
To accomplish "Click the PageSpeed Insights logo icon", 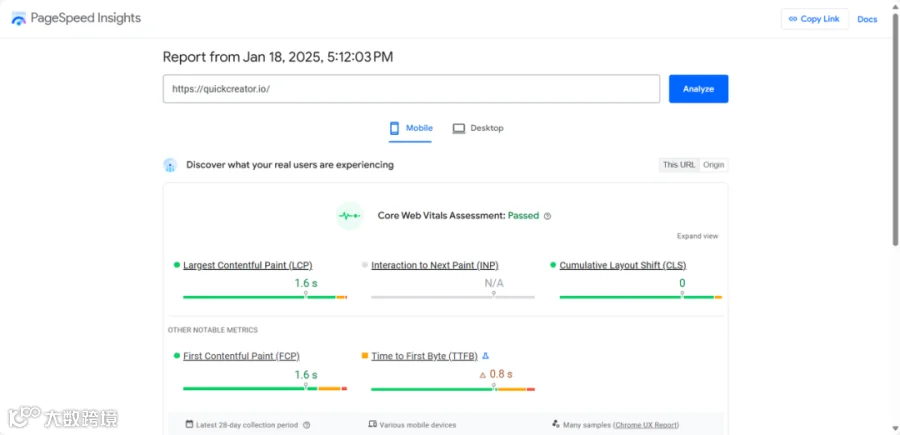I will tap(19, 19).
